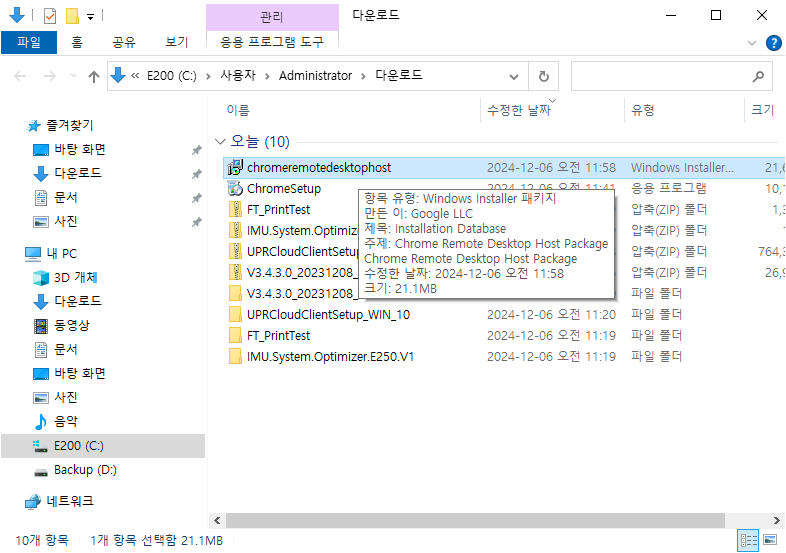This screenshot has height=553, width=786.
Task: Select the IMU.System.Optimiz zip archive icon
Action: click(x=235, y=231)
